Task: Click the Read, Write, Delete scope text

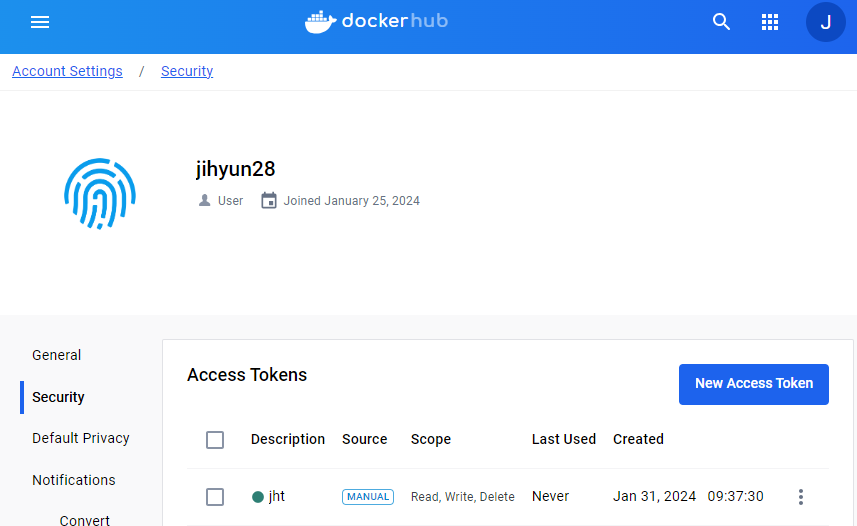Action: point(462,496)
